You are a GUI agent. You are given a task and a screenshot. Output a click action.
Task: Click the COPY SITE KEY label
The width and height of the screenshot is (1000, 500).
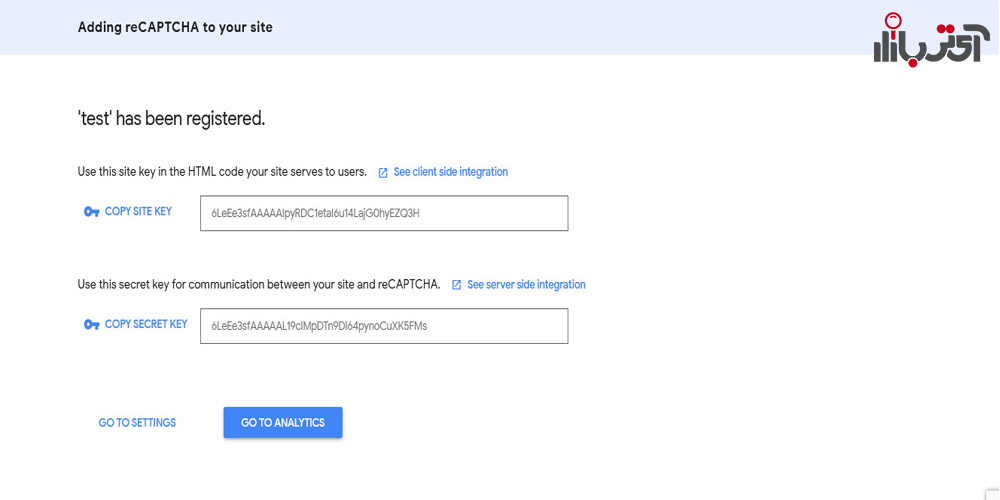[x=138, y=211]
